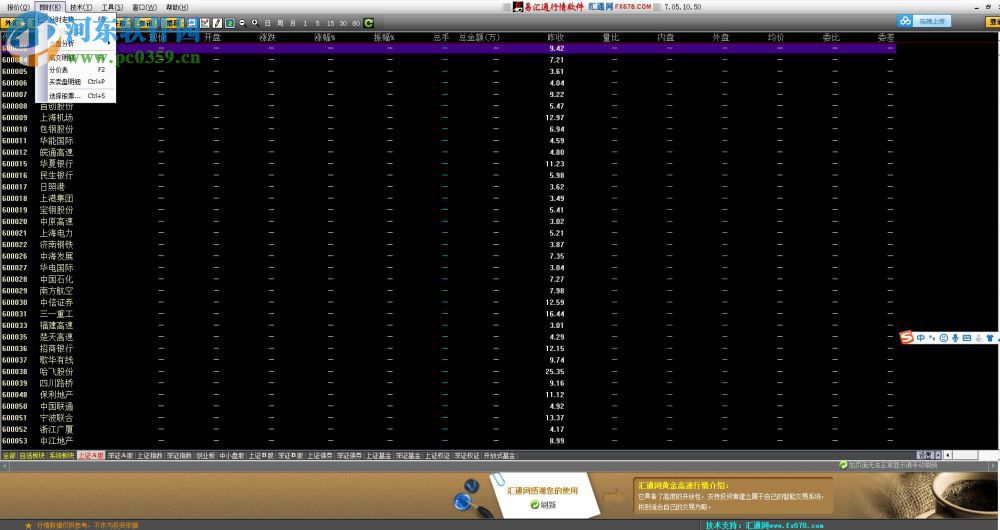1000x530 pixels.
Task: Click the emoji icon in the IME bar
Action: (x=943, y=338)
